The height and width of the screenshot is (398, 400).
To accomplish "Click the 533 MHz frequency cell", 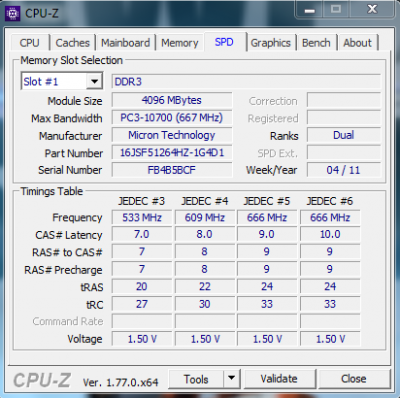I will pyautogui.click(x=142, y=218).
